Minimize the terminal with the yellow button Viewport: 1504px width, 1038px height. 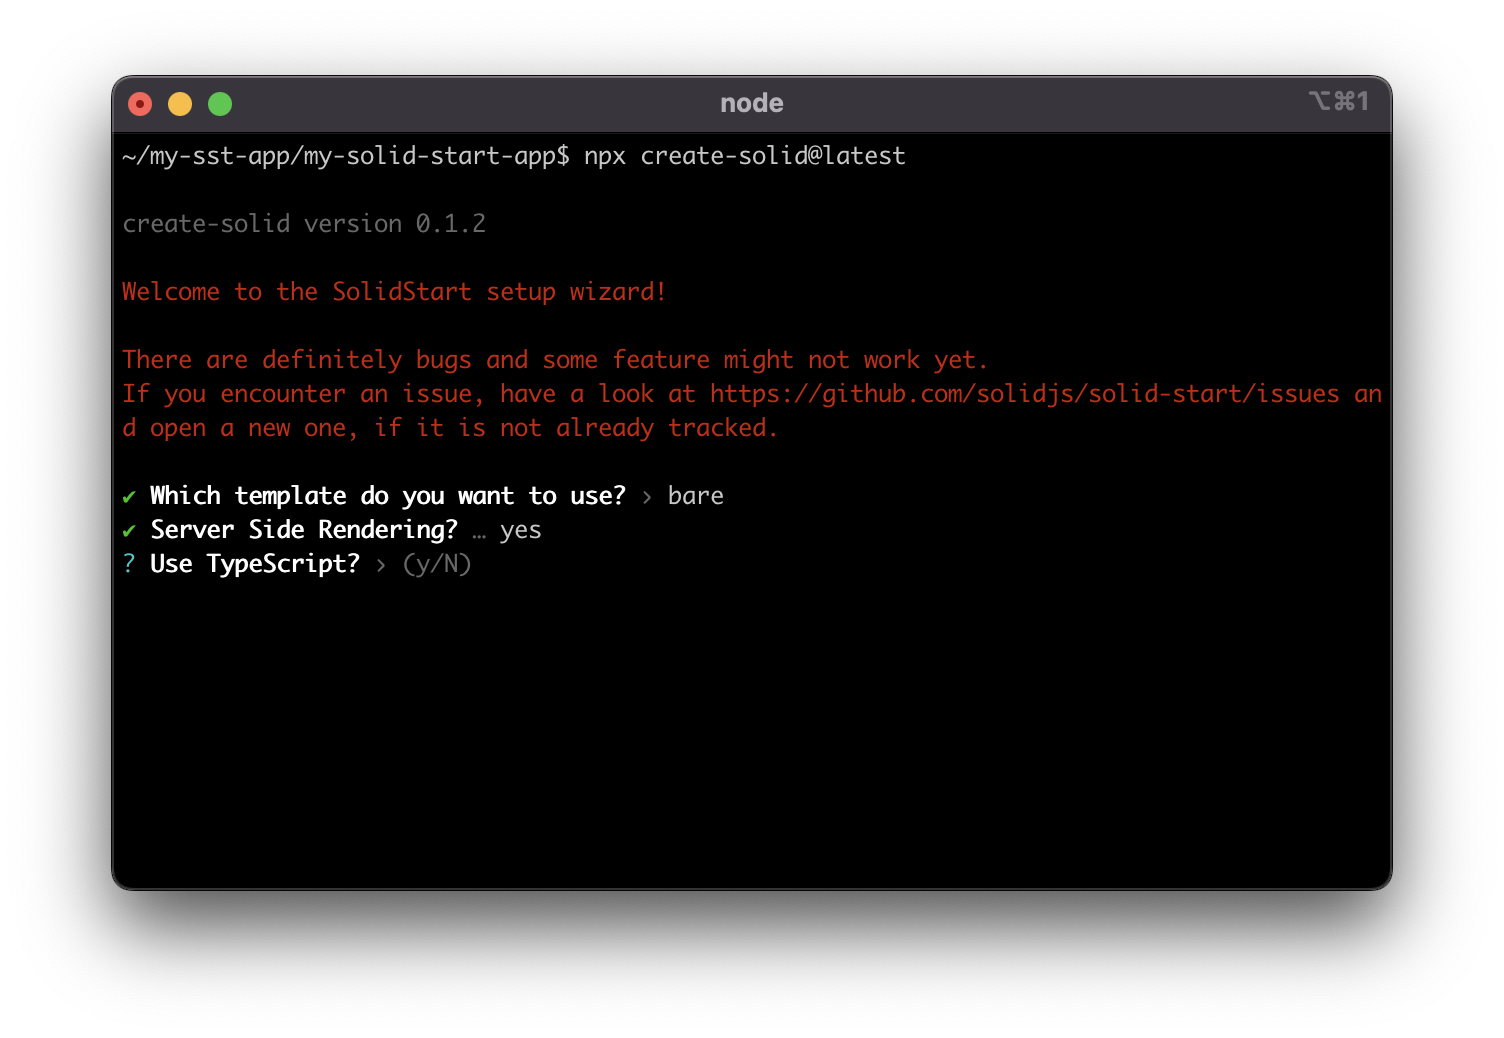point(180,104)
